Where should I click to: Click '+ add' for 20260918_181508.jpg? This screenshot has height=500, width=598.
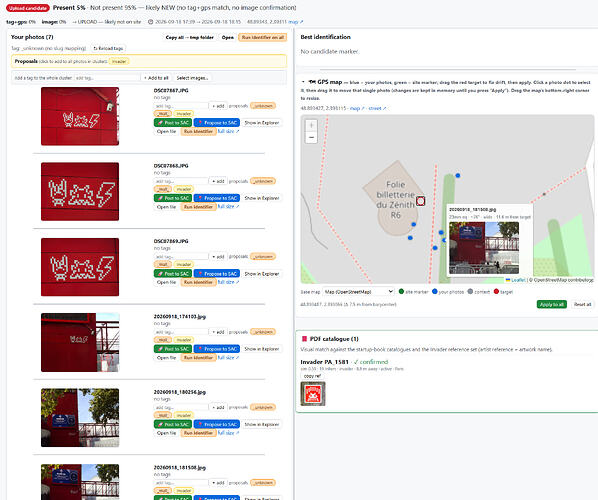[218, 483]
